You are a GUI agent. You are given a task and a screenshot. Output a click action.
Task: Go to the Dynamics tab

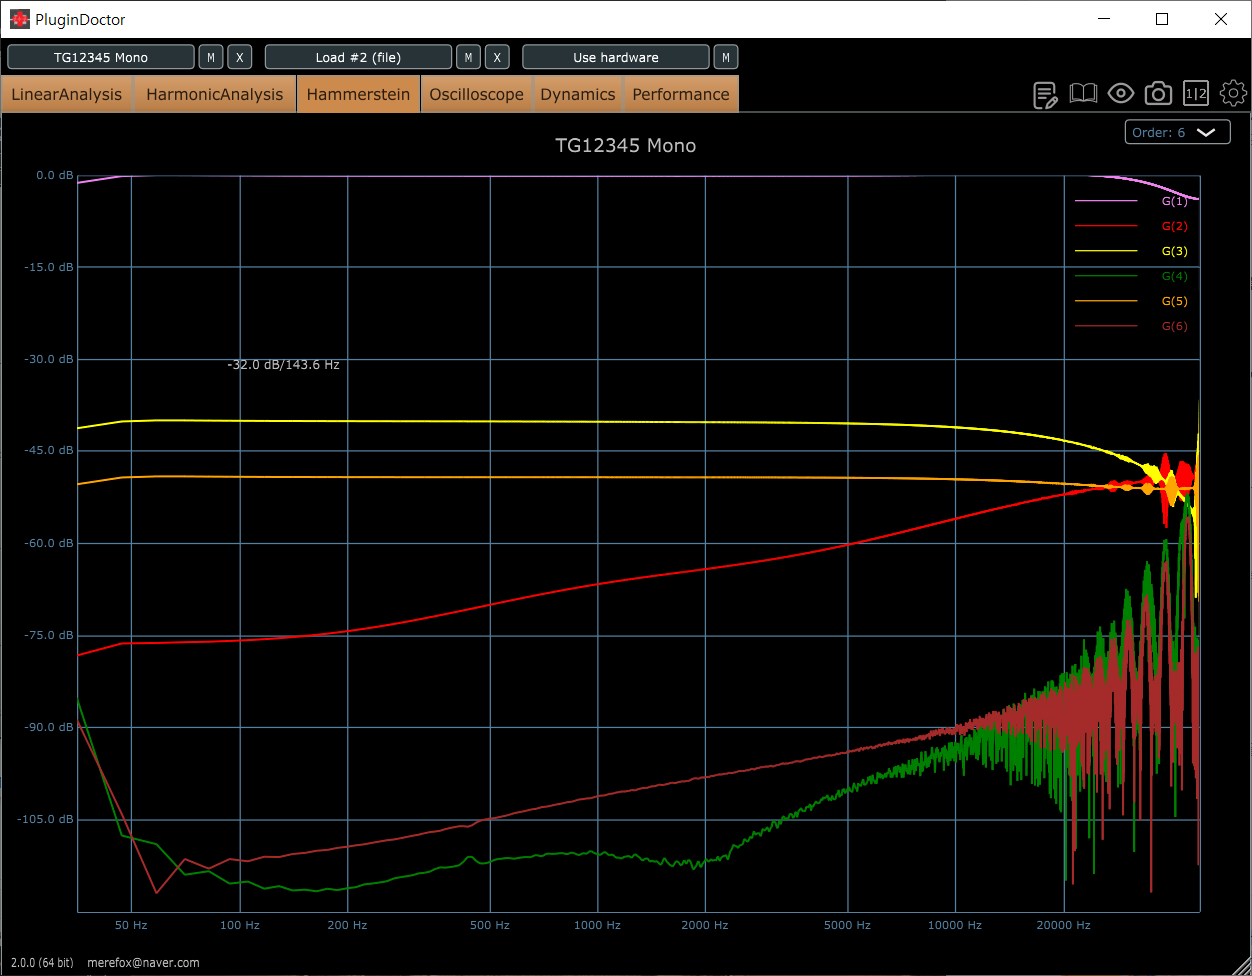578,94
